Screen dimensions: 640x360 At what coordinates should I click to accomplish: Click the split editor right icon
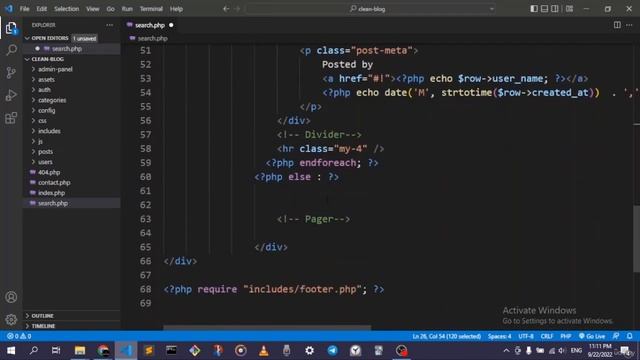tap(617, 25)
